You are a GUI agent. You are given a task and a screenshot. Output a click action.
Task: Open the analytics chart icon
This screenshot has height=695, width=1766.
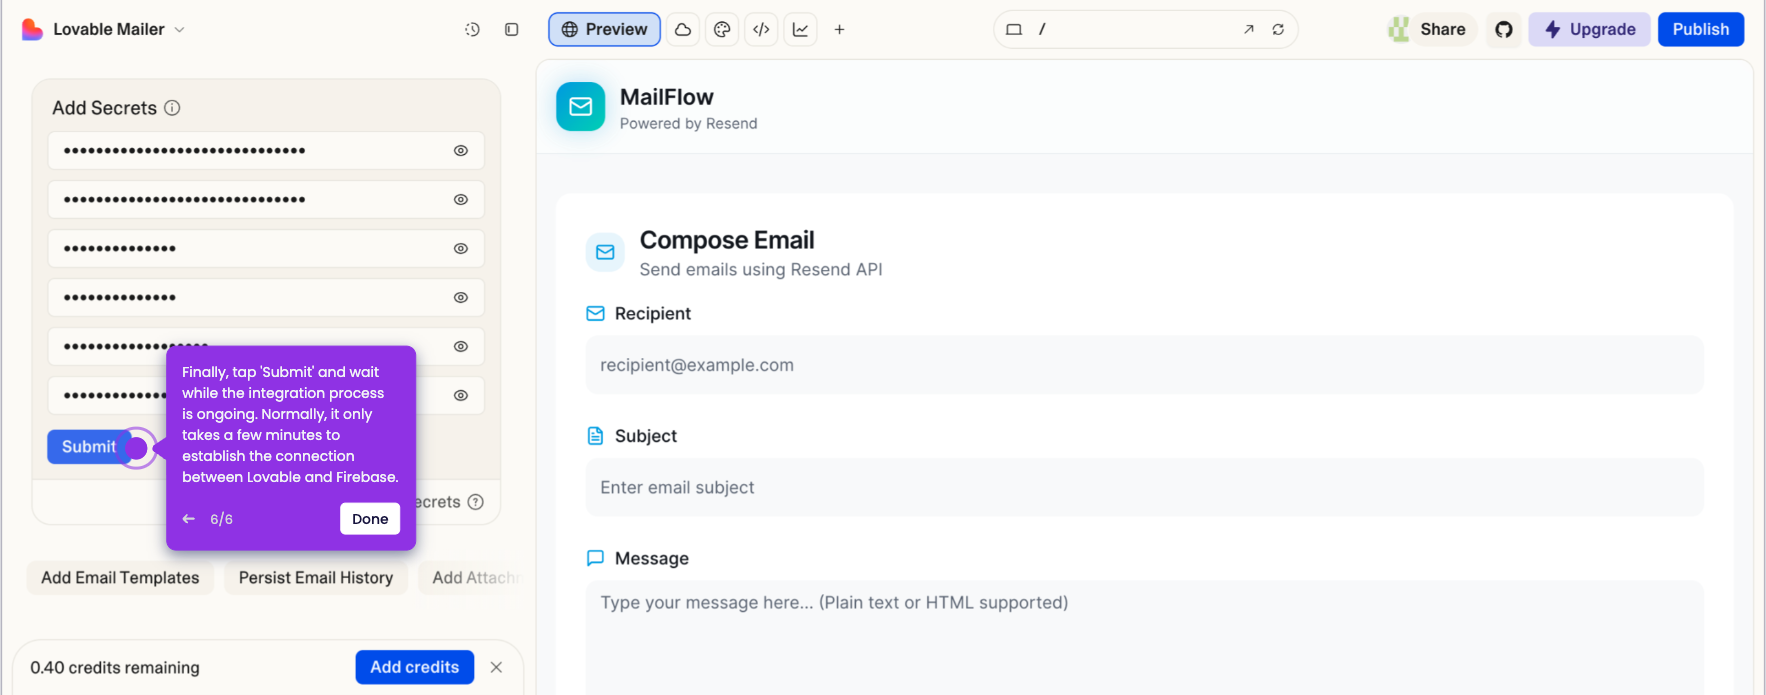click(801, 30)
